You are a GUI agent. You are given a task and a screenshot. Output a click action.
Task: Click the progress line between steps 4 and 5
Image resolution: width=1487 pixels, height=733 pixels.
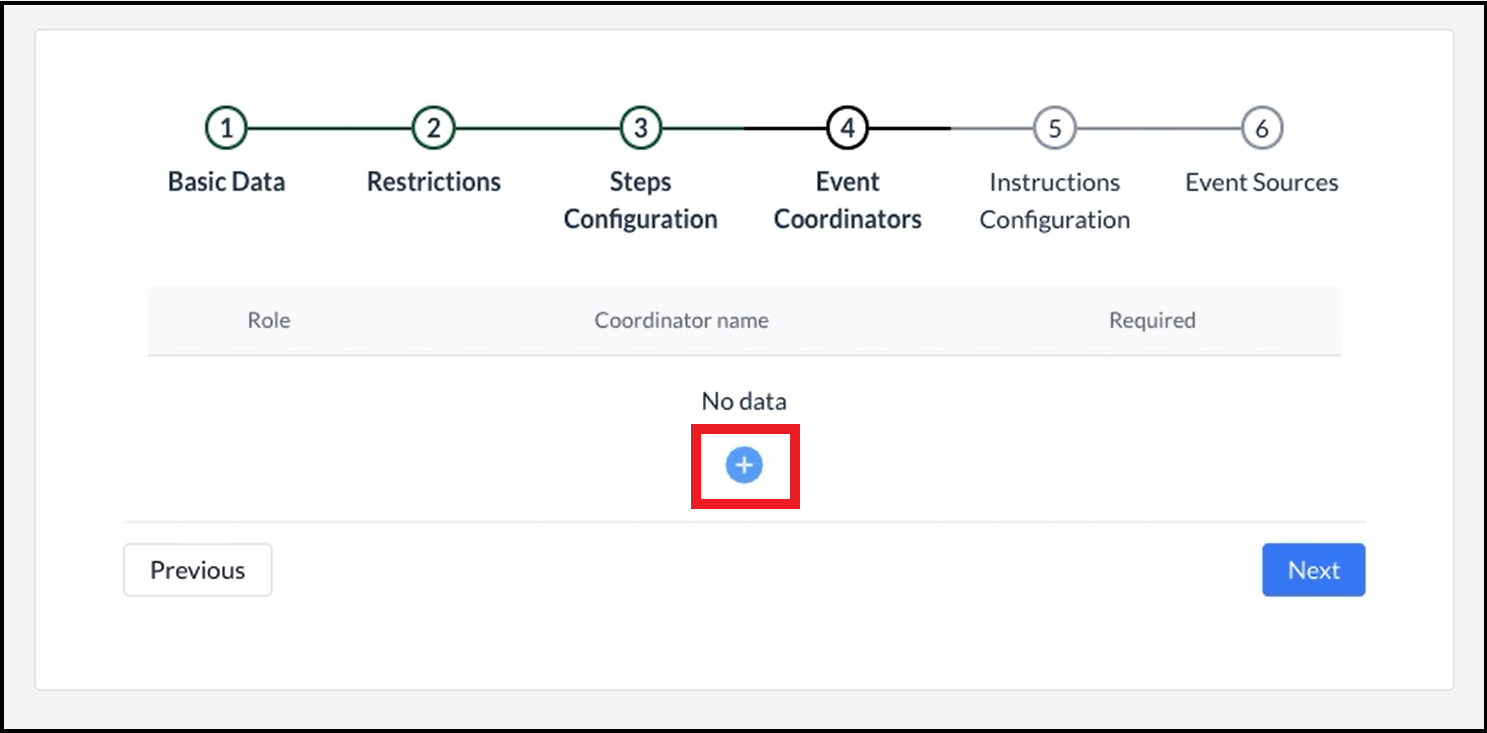point(951,128)
